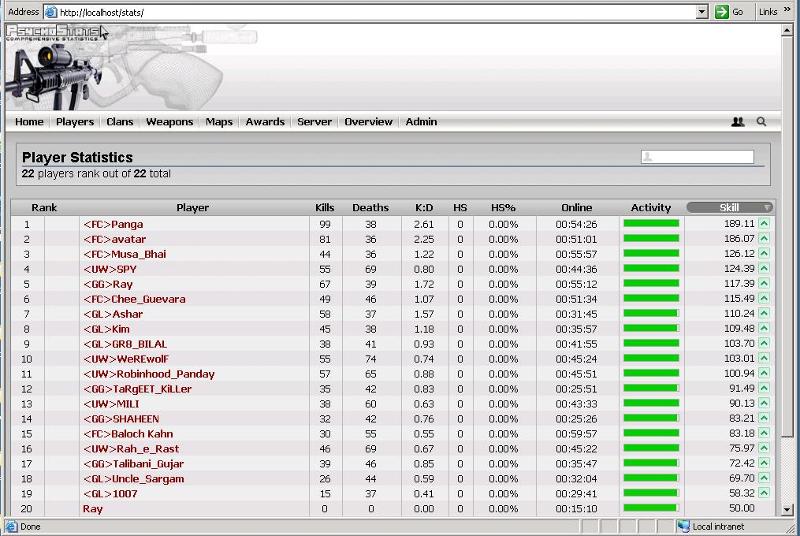Sort by the HS% column header

503,207
